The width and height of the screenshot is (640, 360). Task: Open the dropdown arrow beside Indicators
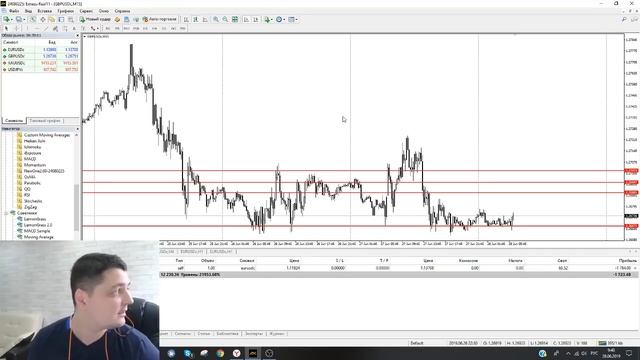click(272, 20)
